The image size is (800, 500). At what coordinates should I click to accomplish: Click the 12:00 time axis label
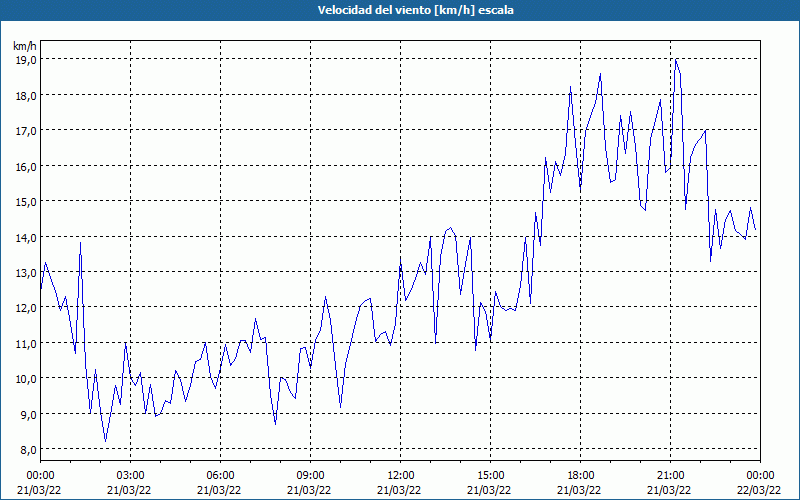401,476
